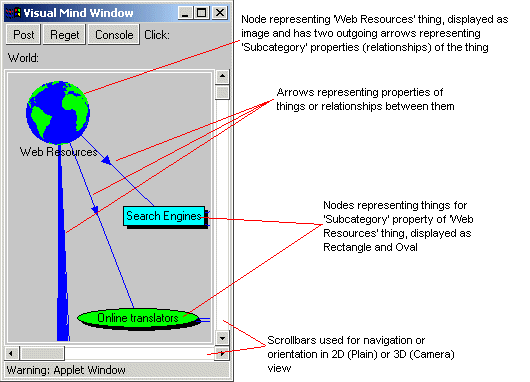Close the Visual Mind Window

(220, 13)
